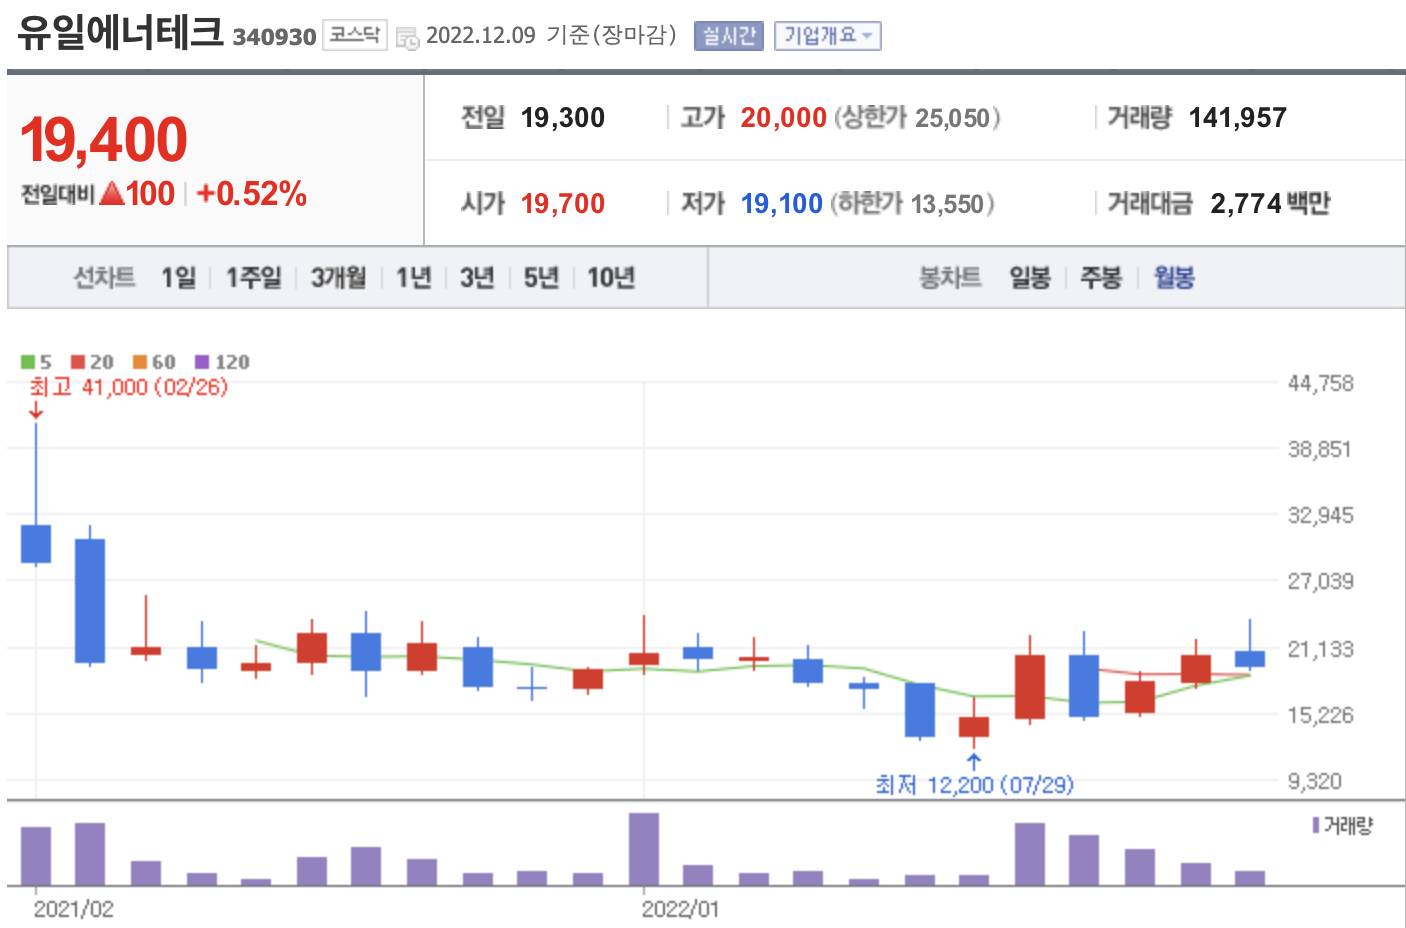Image resolution: width=1406 pixels, height=928 pixels.
Task: Select the 3개월 line chart tab
Action: point(339,277)
